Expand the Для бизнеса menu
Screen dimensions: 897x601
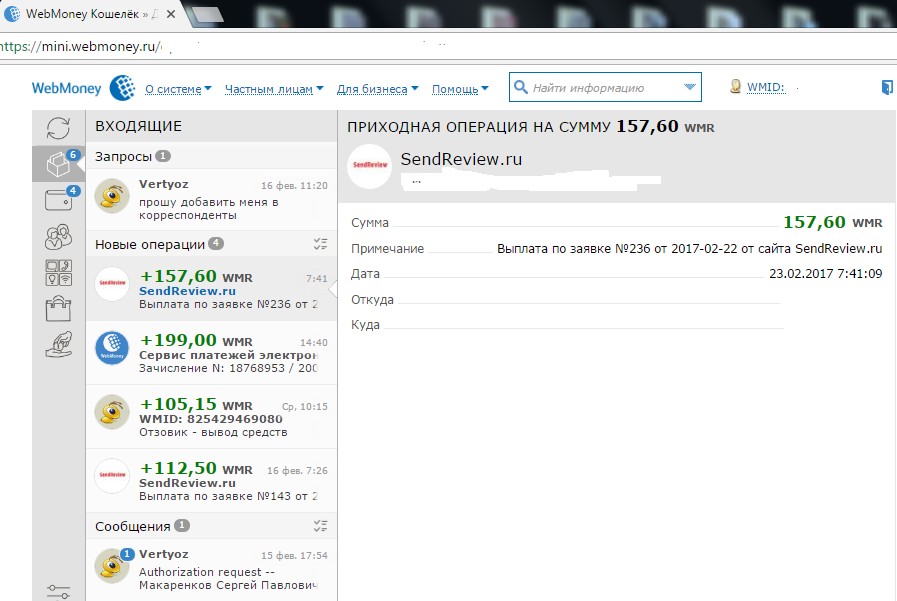(x=377, y=89)
